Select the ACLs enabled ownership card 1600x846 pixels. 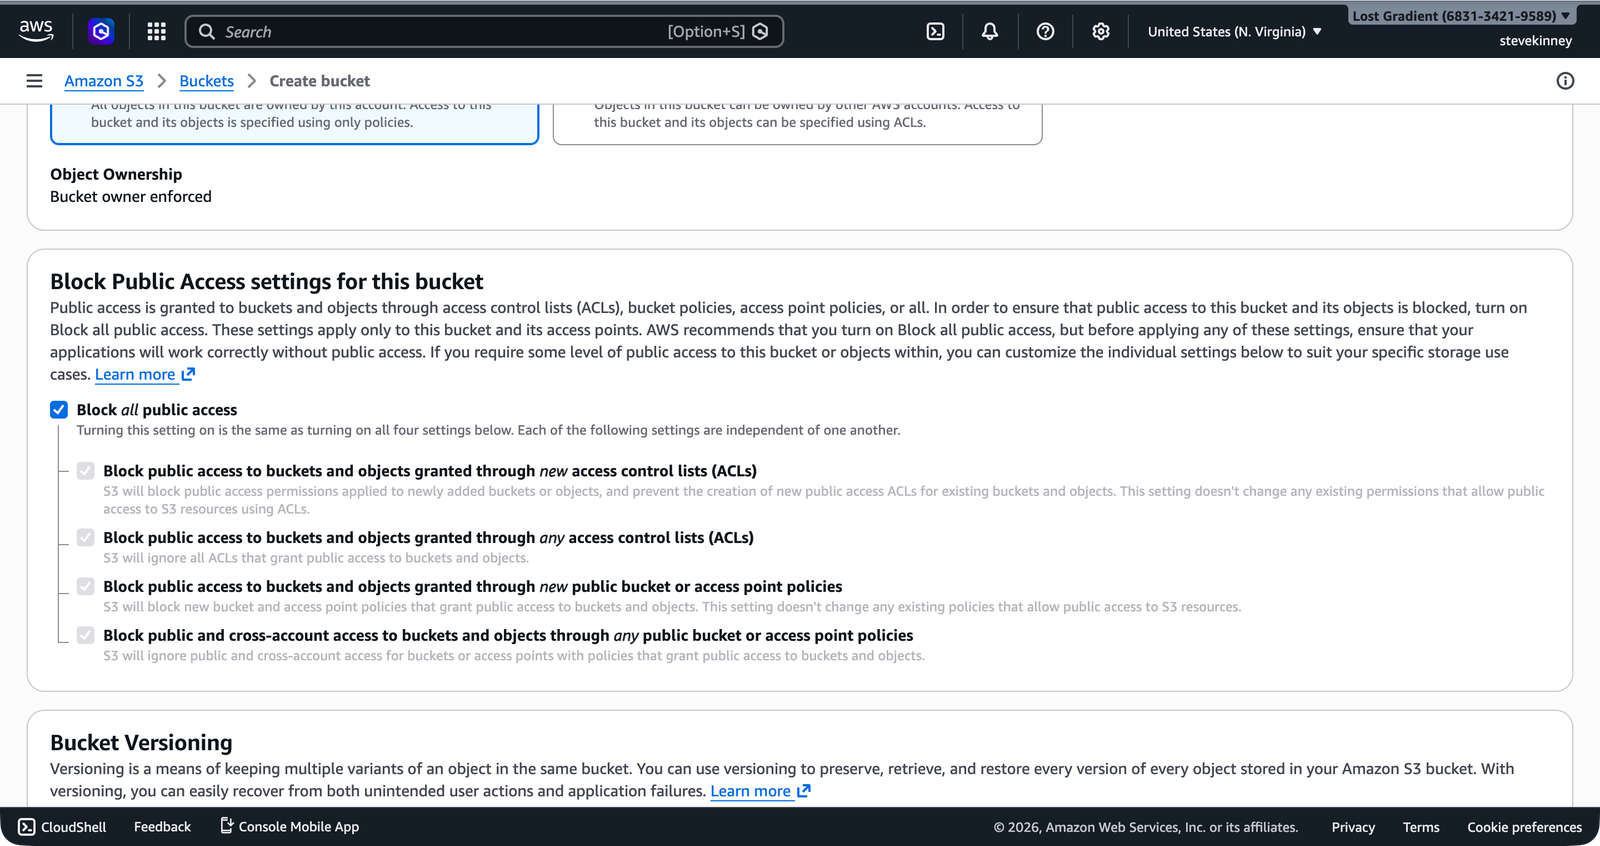798,123
